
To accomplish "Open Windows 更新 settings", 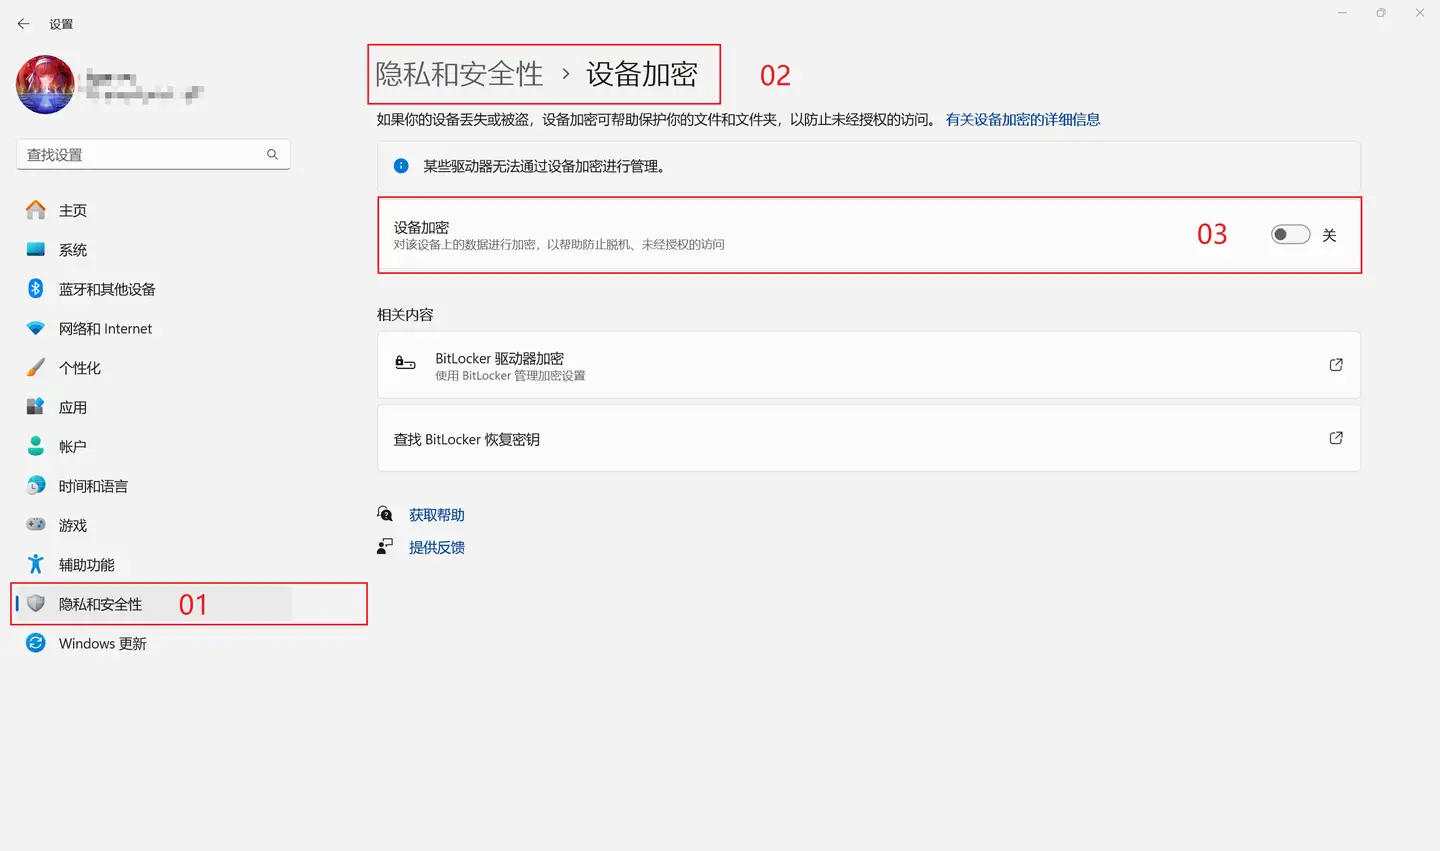I will (153, 643).
